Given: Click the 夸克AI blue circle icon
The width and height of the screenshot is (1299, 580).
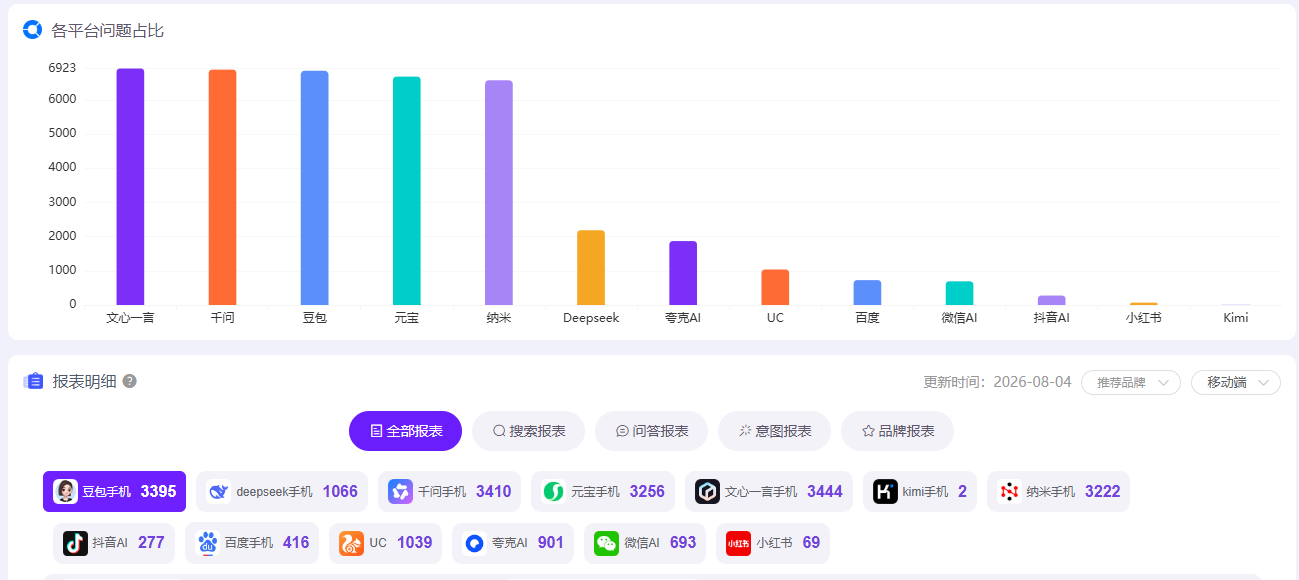Looking at the screenshot, I should tap(474, 543).
